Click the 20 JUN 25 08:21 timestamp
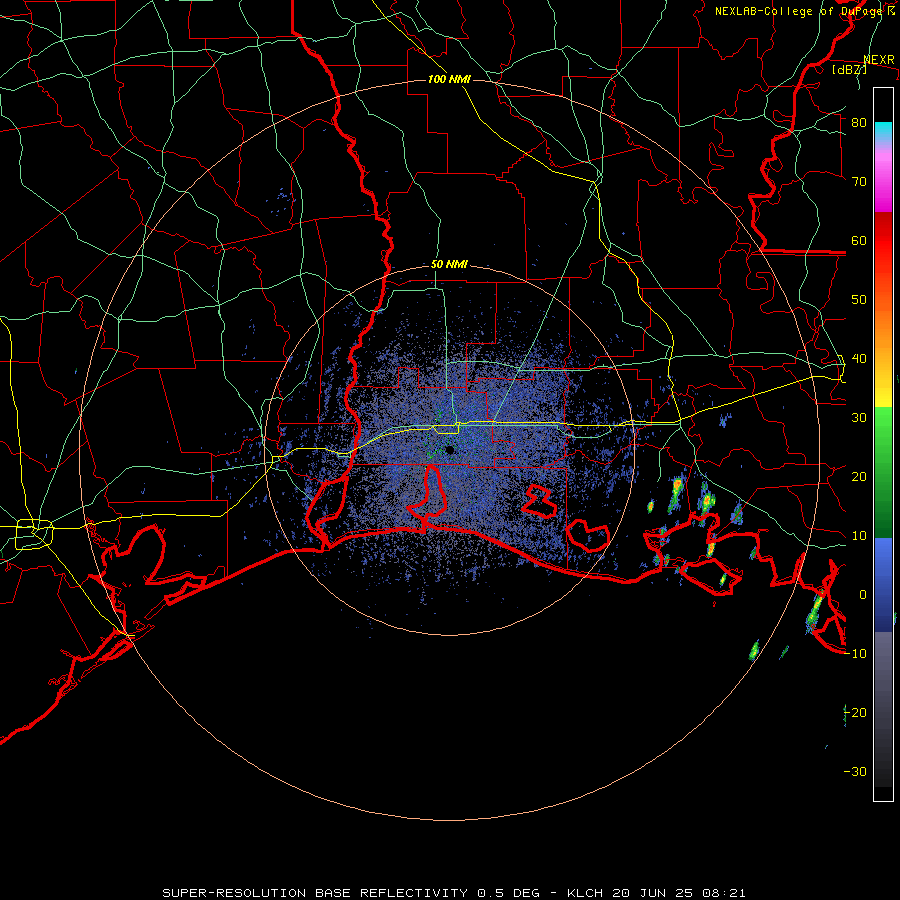Image resolution: width=900 pixels, height=900 pixels. coord(679,893)
